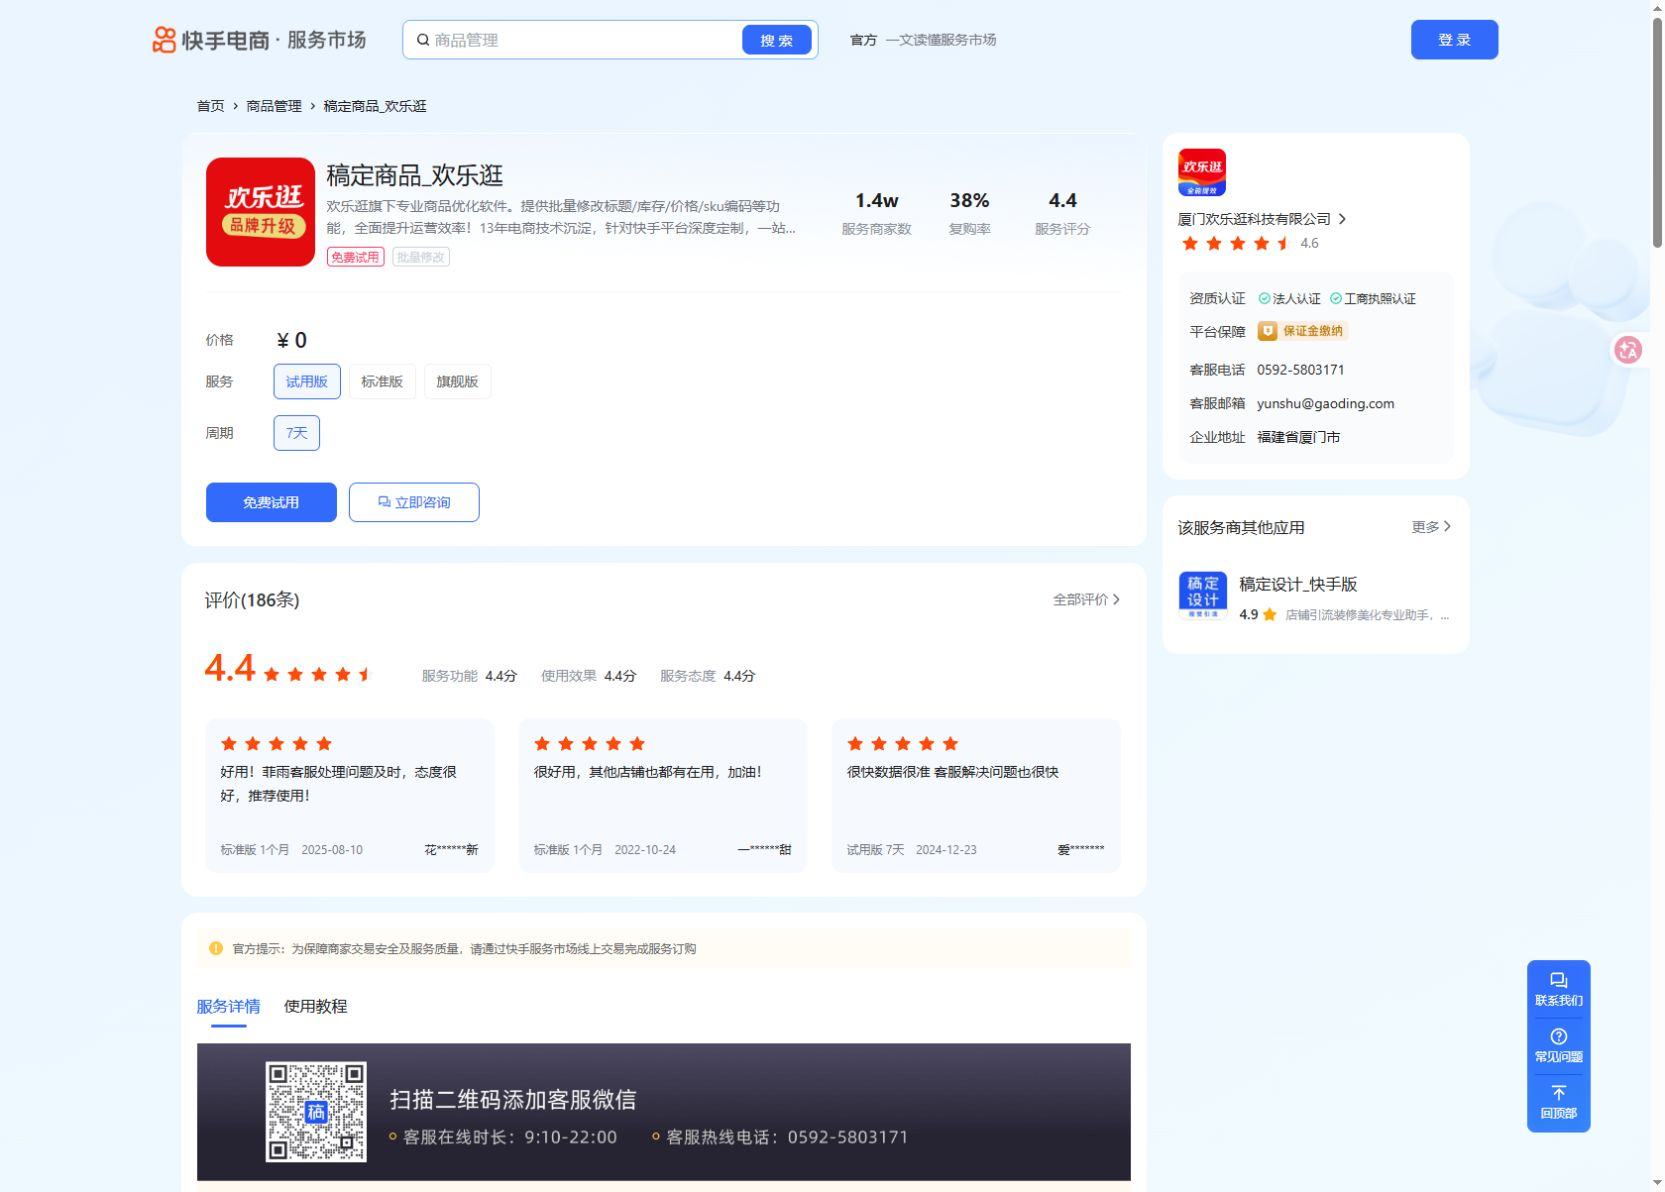1665x1192 pixels.
Task: Click the phone number 0592-5803171 in sidebar
Action: point(1300,370)
